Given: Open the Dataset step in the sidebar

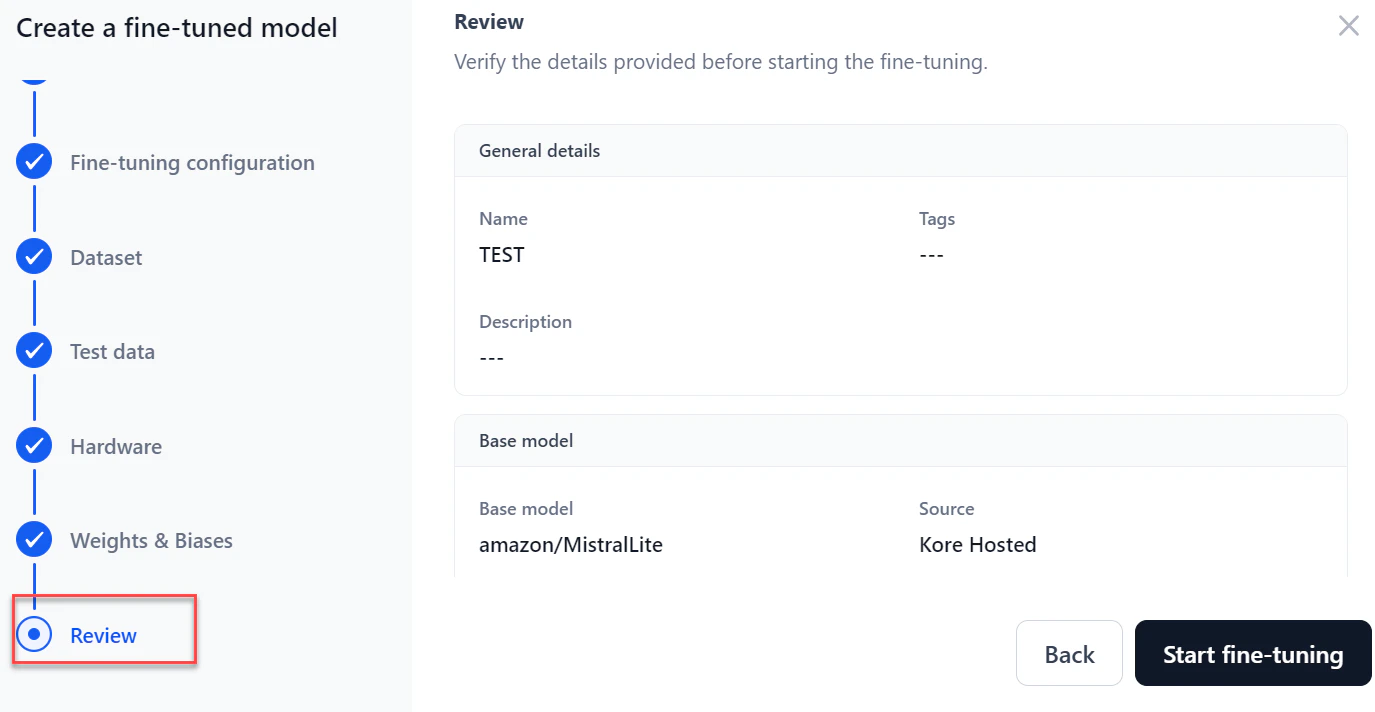Looking at the screenshot, I should 105,256.
